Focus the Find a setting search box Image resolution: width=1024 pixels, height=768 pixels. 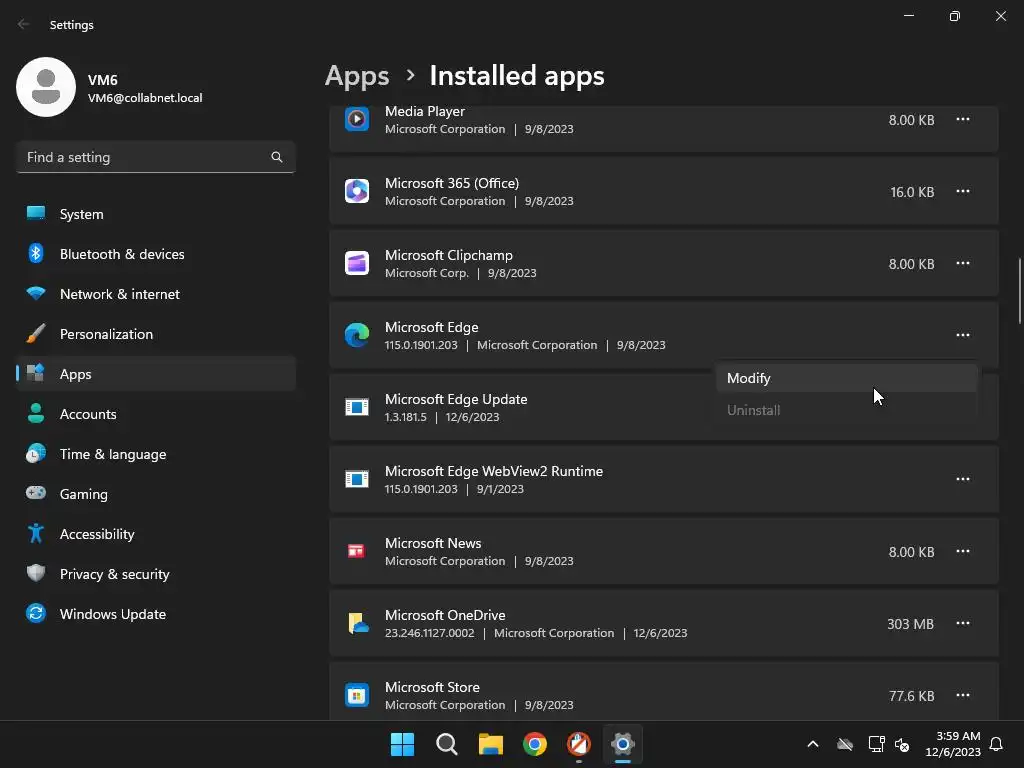[x=145, y=157]
